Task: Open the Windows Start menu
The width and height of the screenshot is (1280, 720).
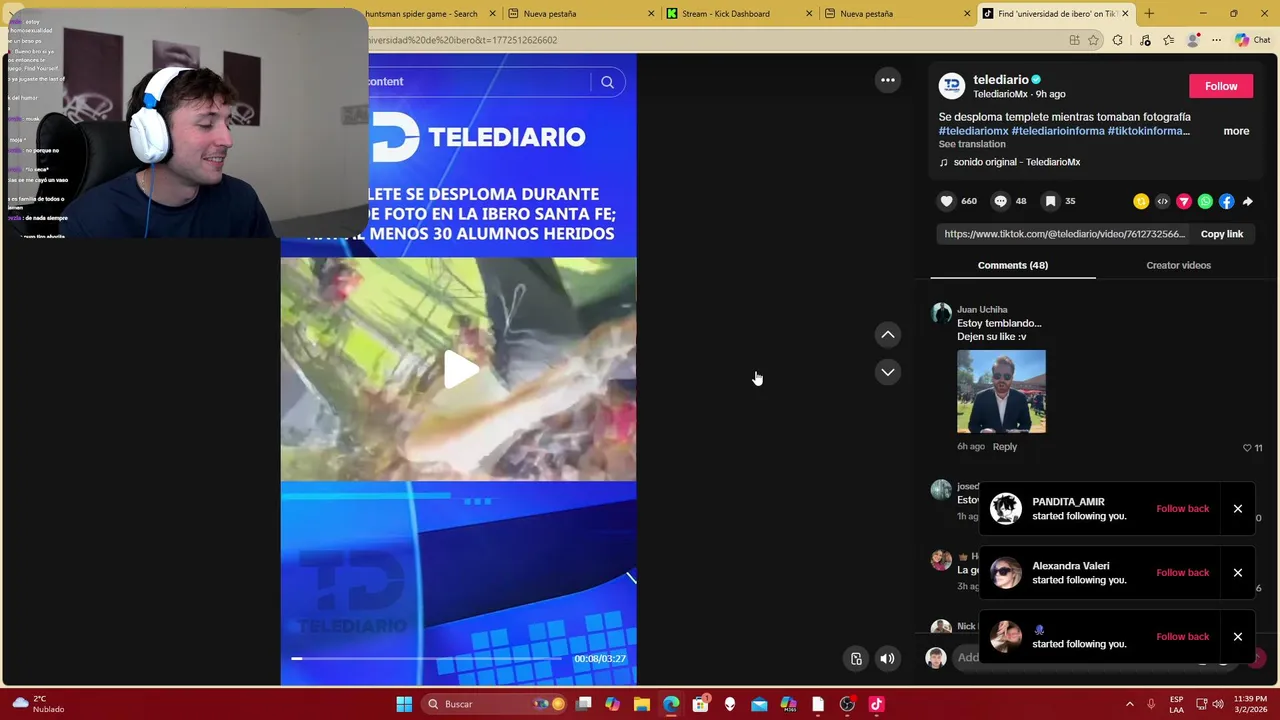Action: click(x=404, y=704)
